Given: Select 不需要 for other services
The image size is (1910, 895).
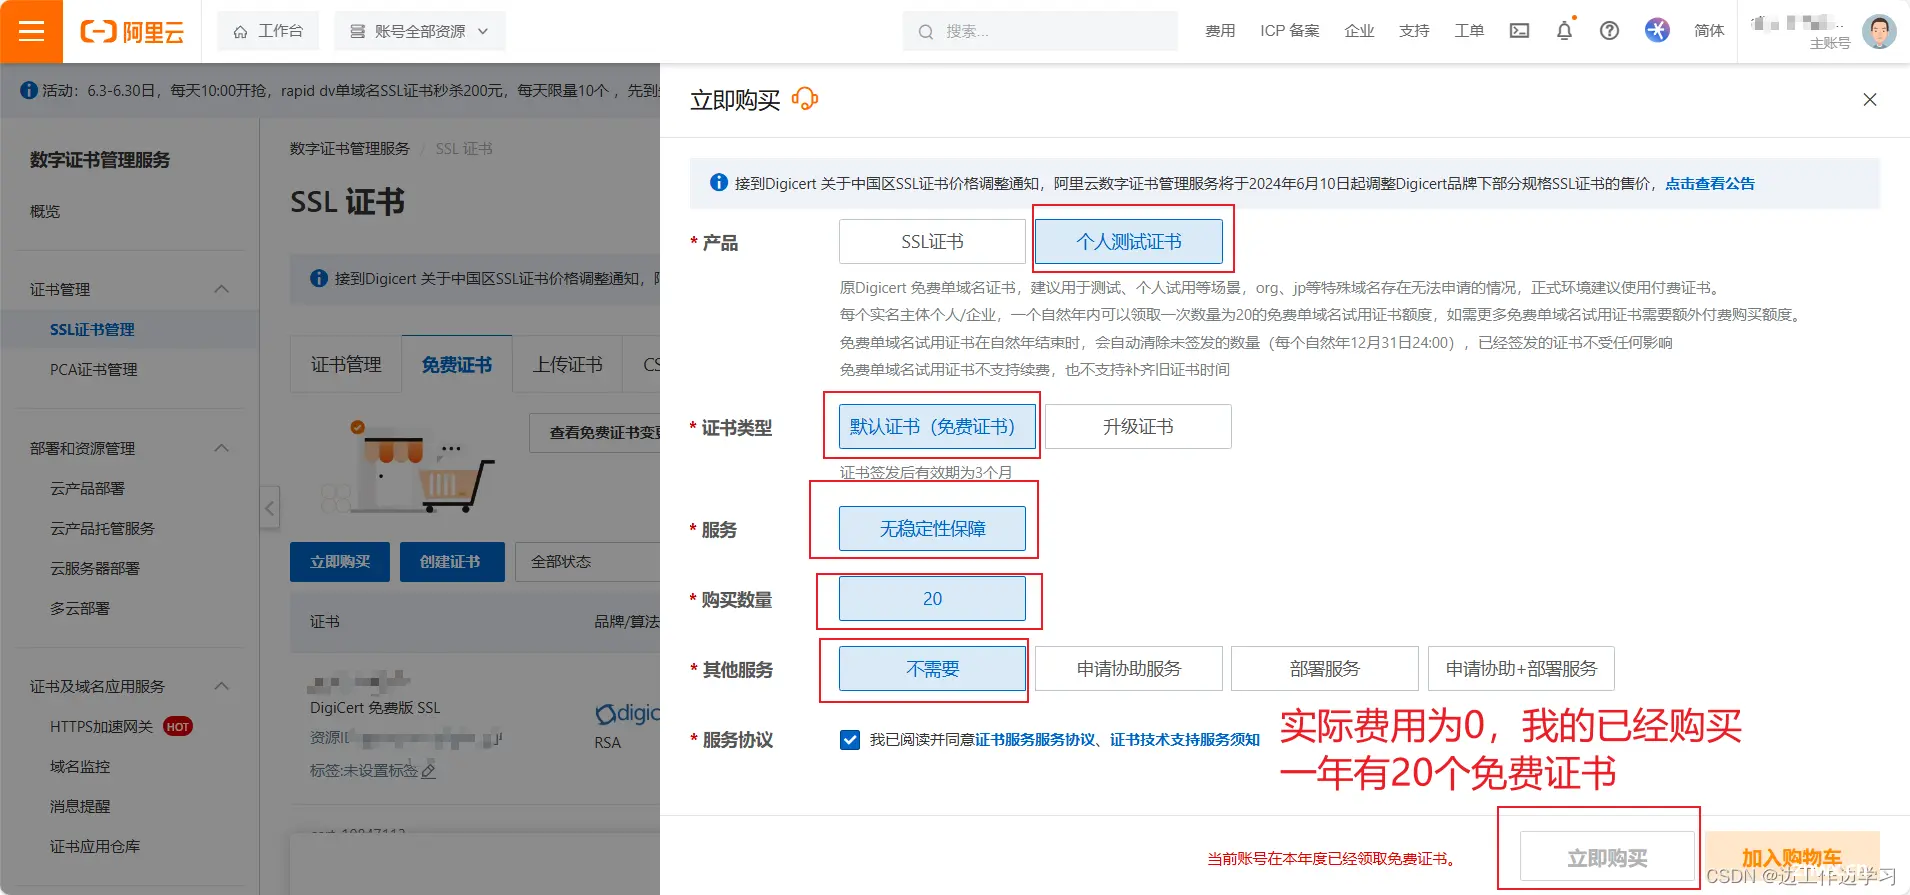Looking at the screenshot, I should (x=932, y=668).
